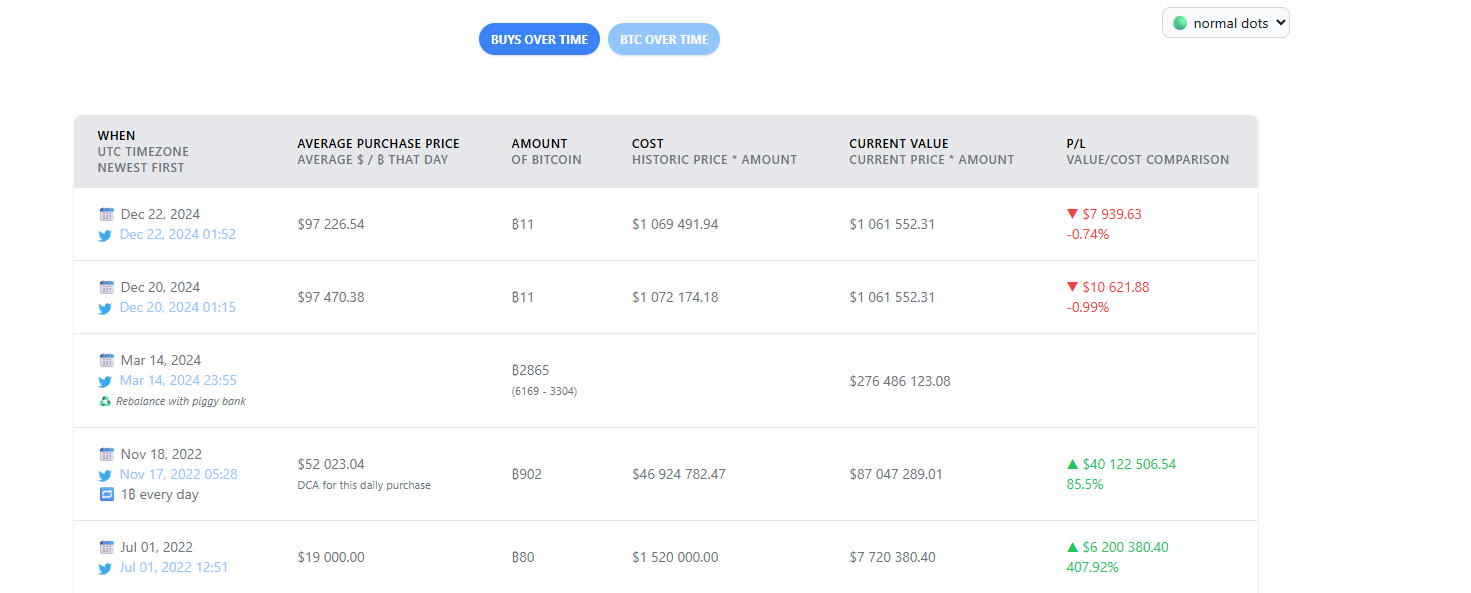The image size is (1471, 593).
Task: Open tweet link Mar 14, 2024 23:55
Action: click(178, 380)
